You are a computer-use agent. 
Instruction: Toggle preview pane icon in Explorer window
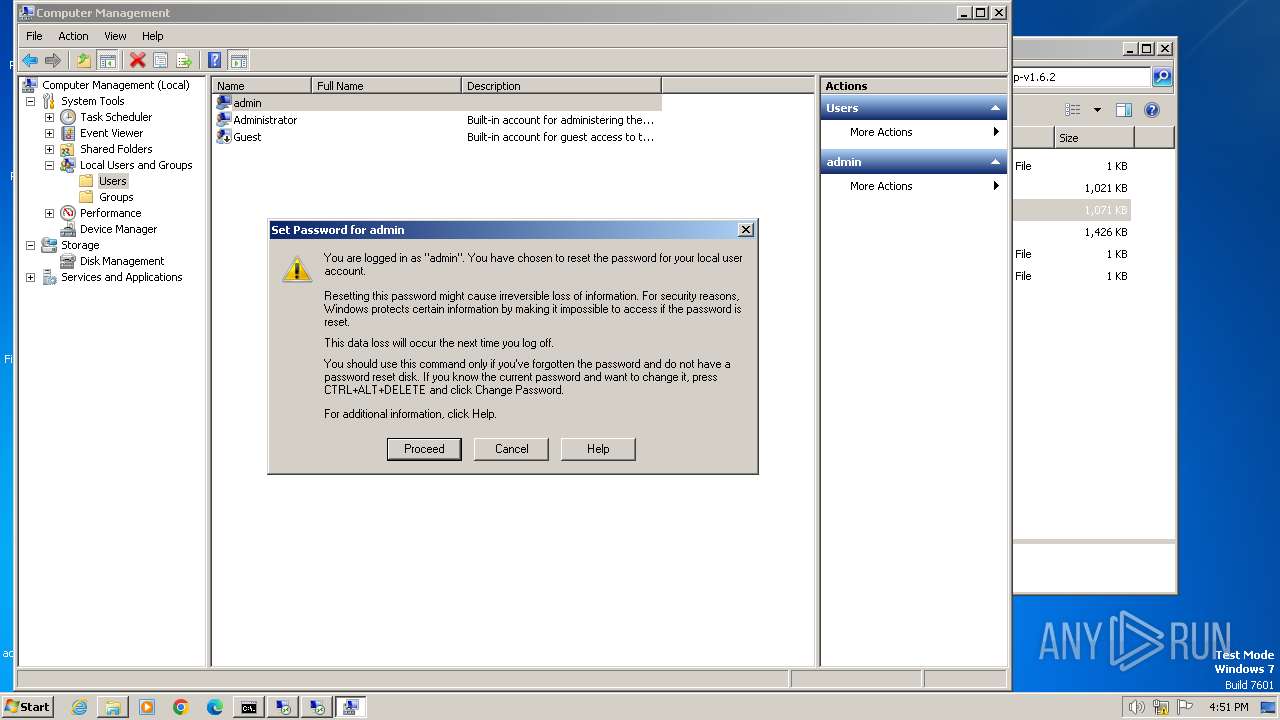click(1124, 110)
